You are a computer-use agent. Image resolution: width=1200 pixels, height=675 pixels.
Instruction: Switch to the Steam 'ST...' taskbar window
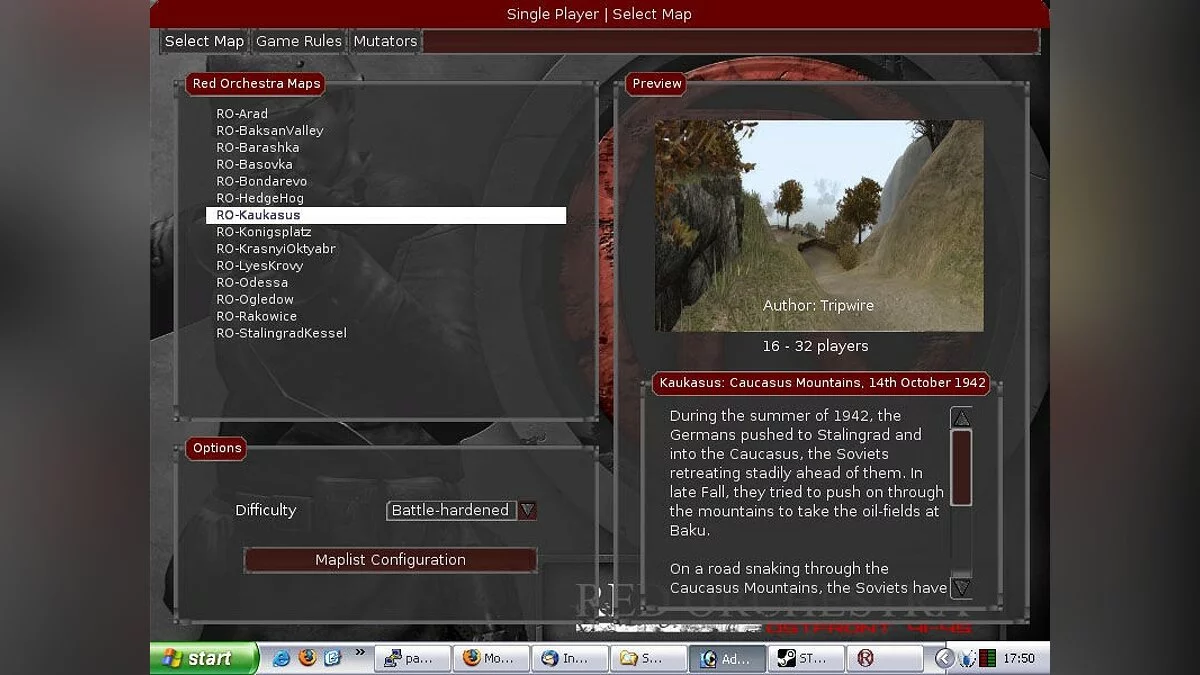(806, 658)
